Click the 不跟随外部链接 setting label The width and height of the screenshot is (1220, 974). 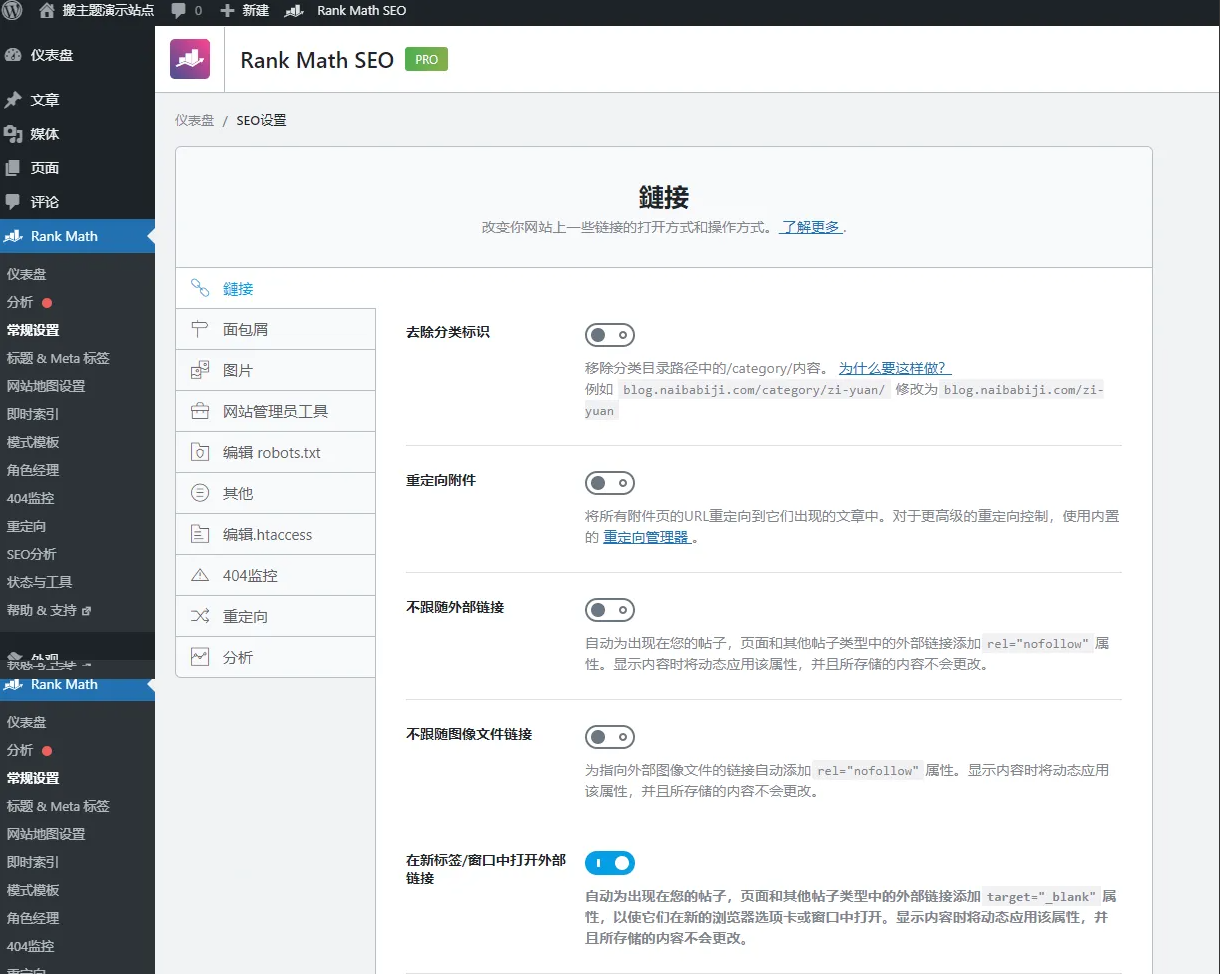(x=455, y=607)
